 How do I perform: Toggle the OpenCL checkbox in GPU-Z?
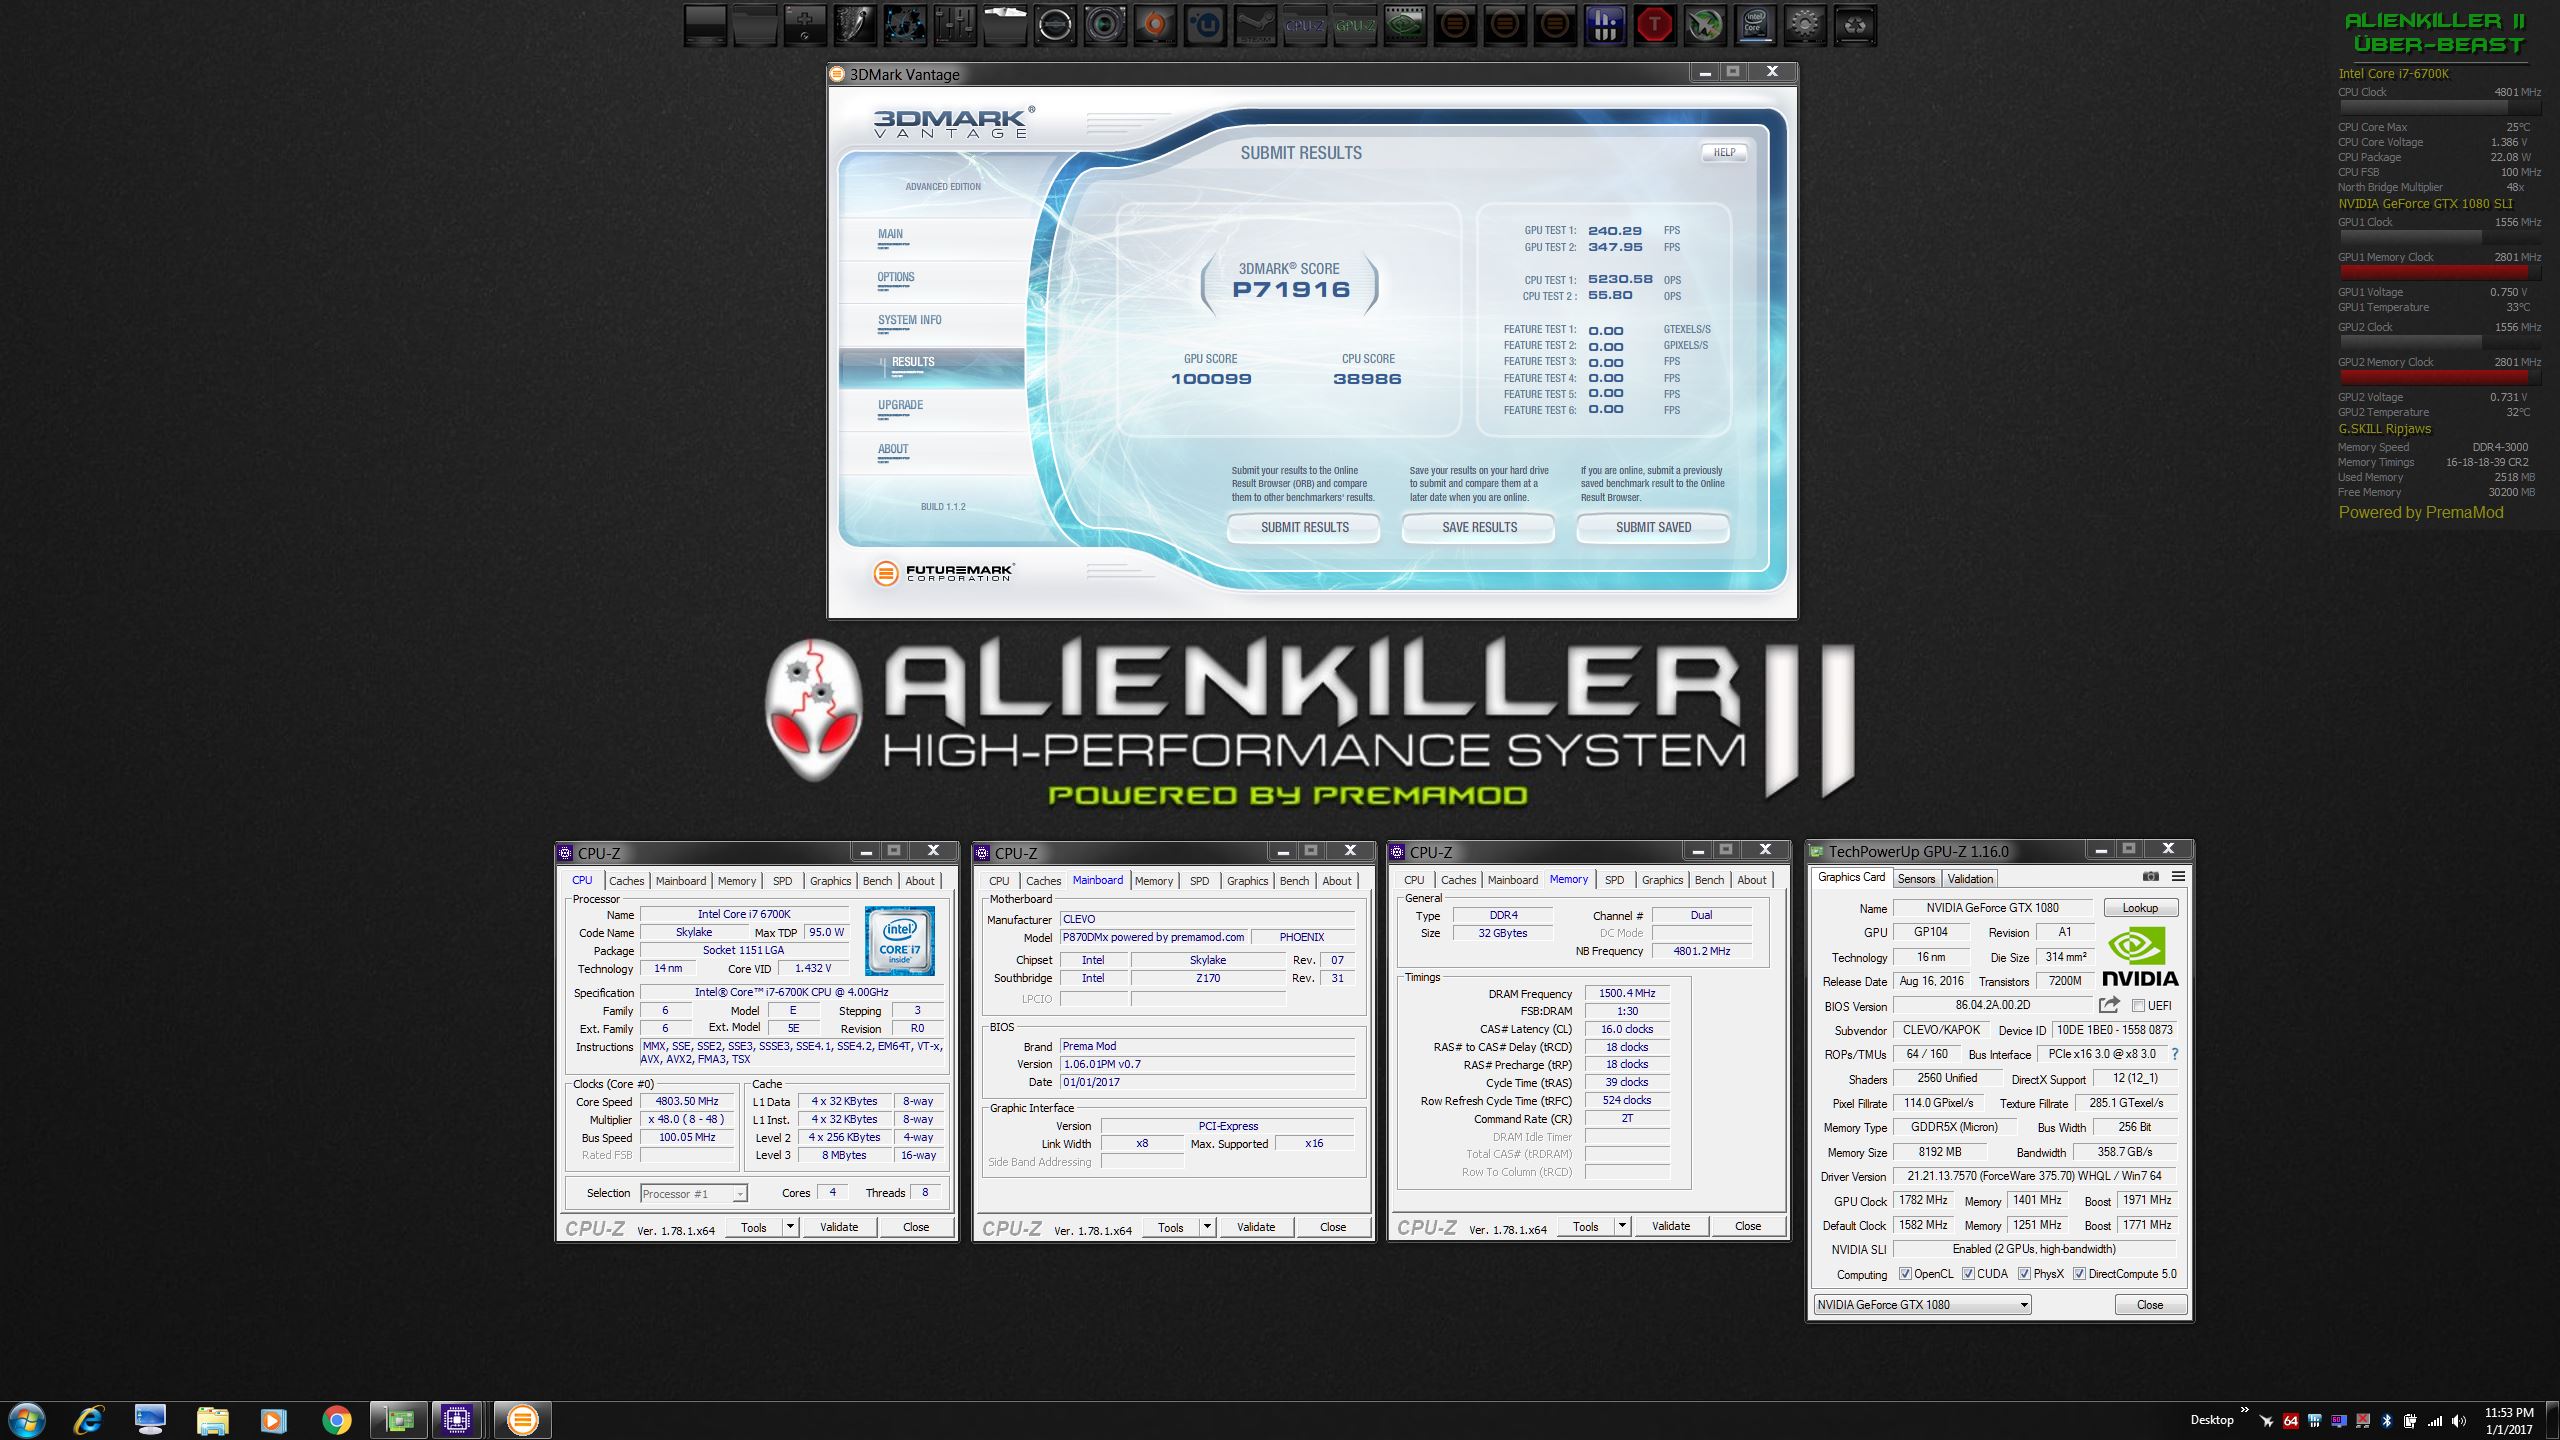click(1905, 1274)
